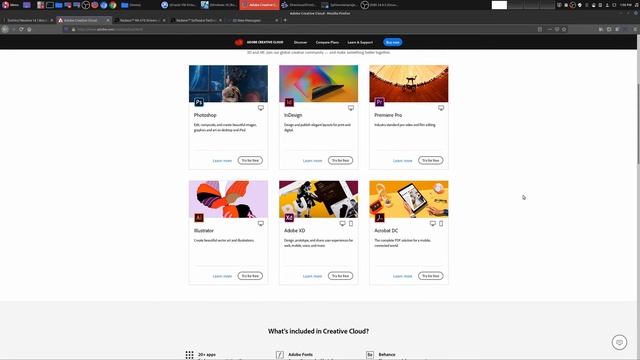Click the mobile device icon on Adobe XD card
Image resolution: width=640 pixels, height=360 pixels.
[x=351, y=223]
